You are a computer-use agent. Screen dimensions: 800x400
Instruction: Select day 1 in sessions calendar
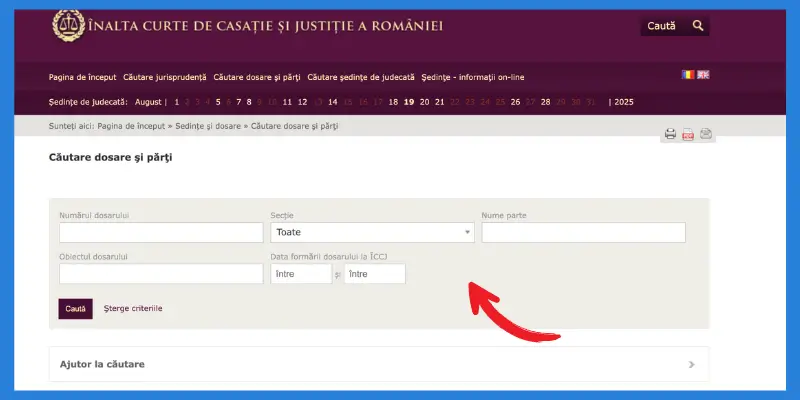[x=177, y=102]
